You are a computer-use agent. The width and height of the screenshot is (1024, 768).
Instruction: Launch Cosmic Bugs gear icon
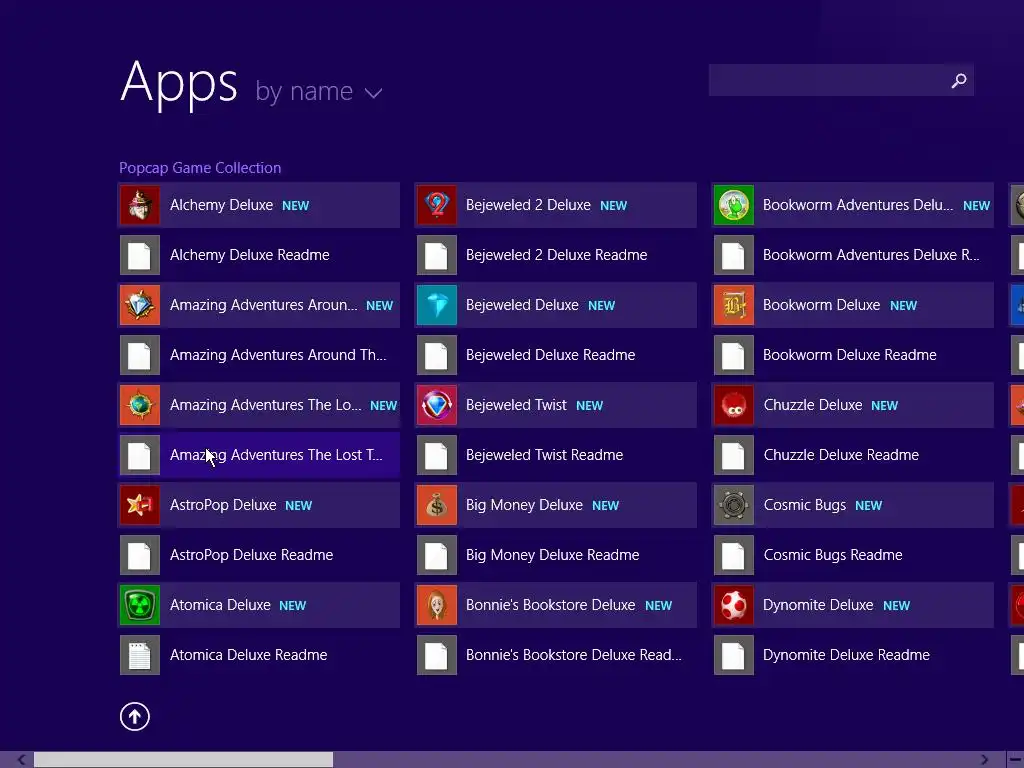[x=734, y=505]
